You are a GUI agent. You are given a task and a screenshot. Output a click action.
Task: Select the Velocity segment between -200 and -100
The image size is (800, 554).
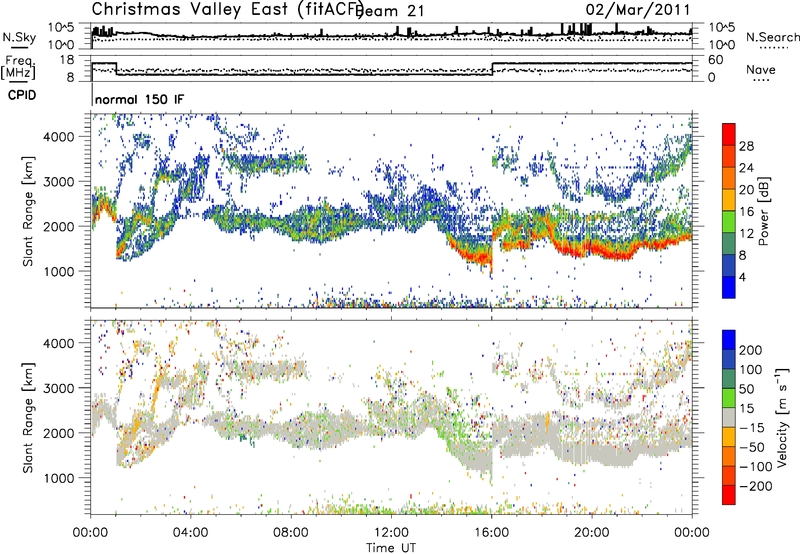pos(729,475)
